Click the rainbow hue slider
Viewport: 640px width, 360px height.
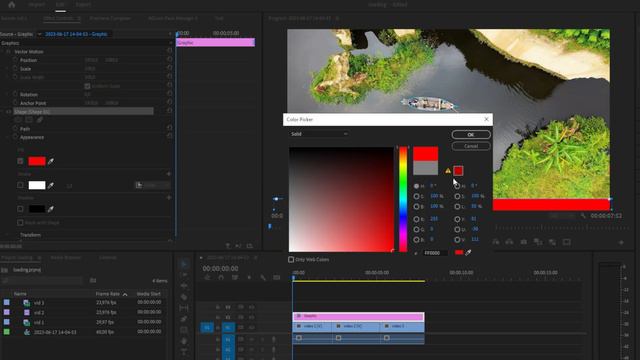point(403,199)
